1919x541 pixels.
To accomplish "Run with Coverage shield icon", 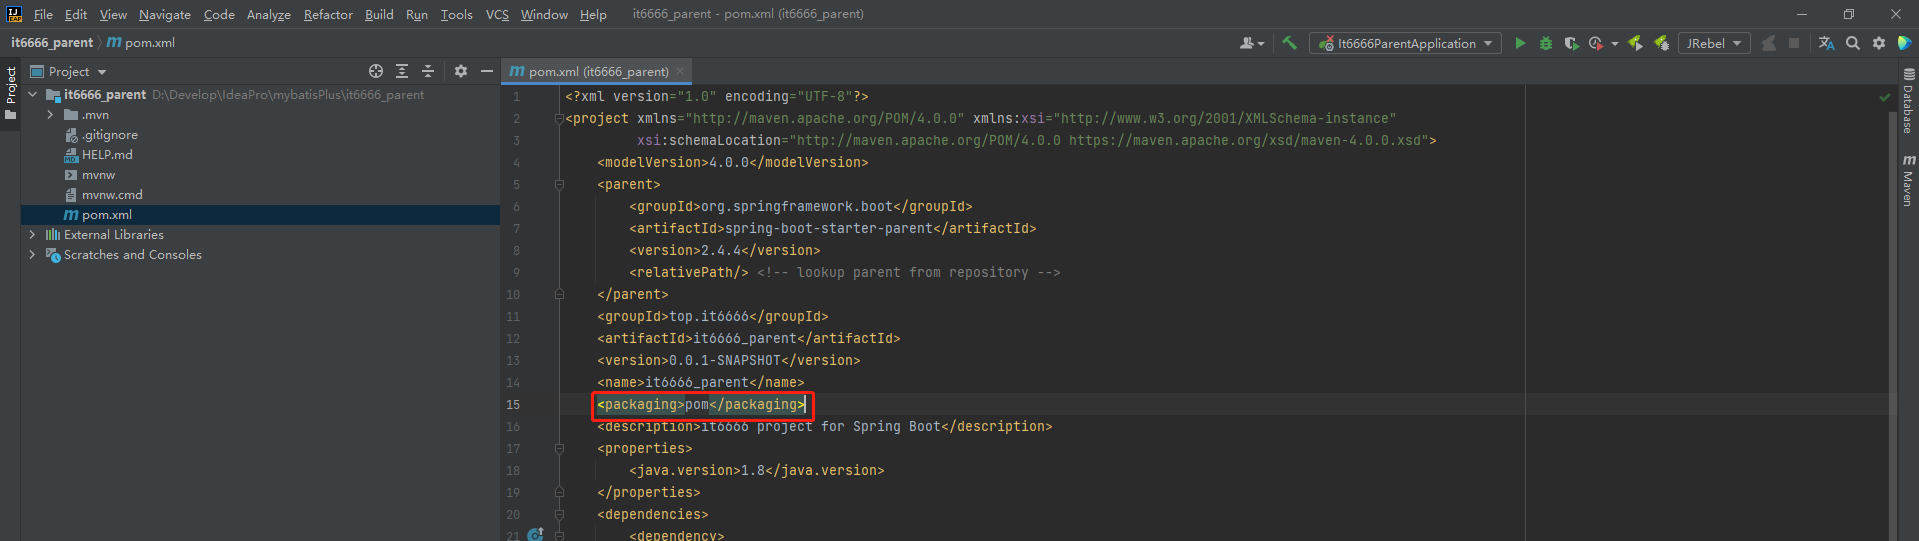I will (x=1571, y=43).
